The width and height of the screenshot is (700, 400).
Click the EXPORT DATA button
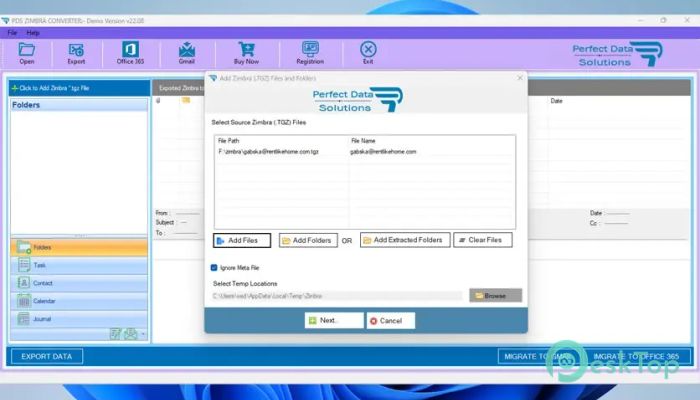pyautogui.click(x=47, y=356)
